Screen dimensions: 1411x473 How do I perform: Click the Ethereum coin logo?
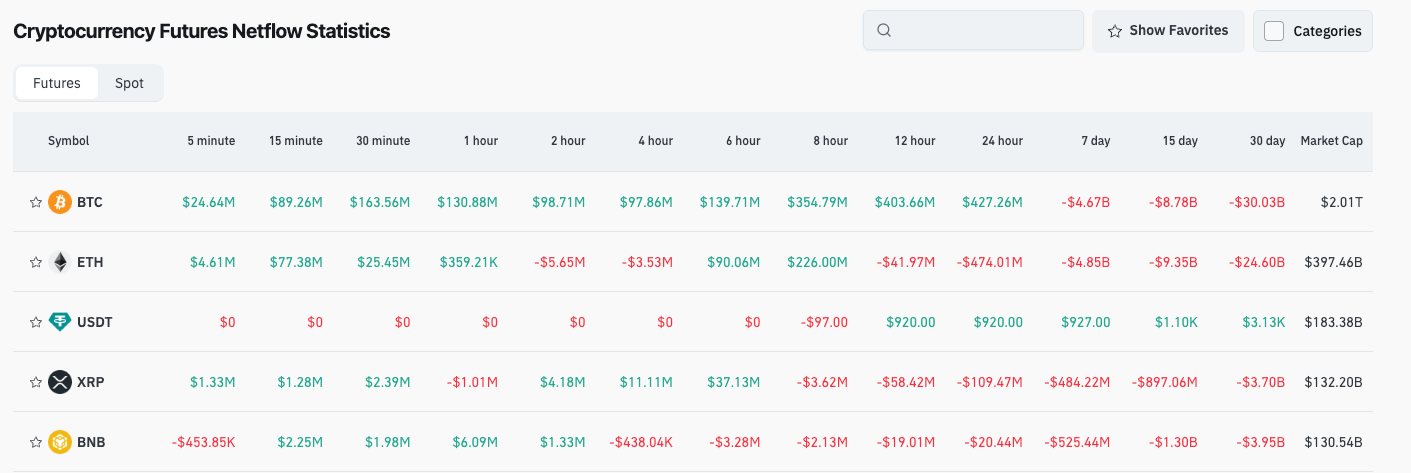60,262
